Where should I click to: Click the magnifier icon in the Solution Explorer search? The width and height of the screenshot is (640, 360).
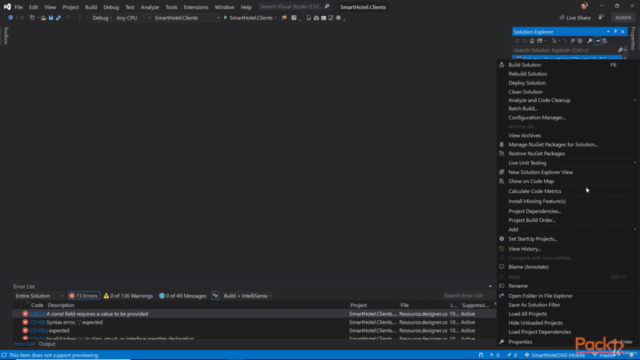coord(620,50)
